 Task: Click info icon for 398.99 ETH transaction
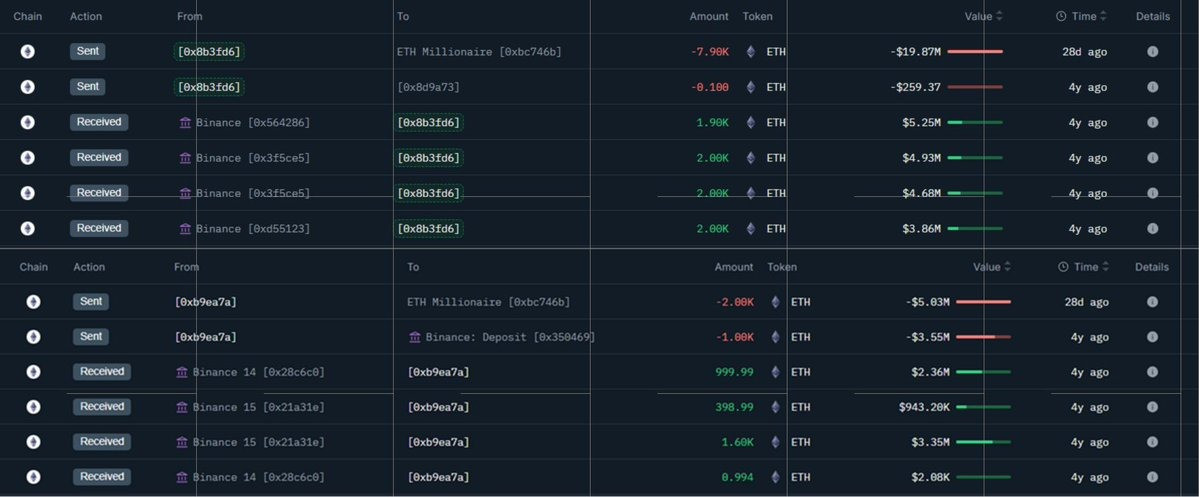(x=1152, y=407)
